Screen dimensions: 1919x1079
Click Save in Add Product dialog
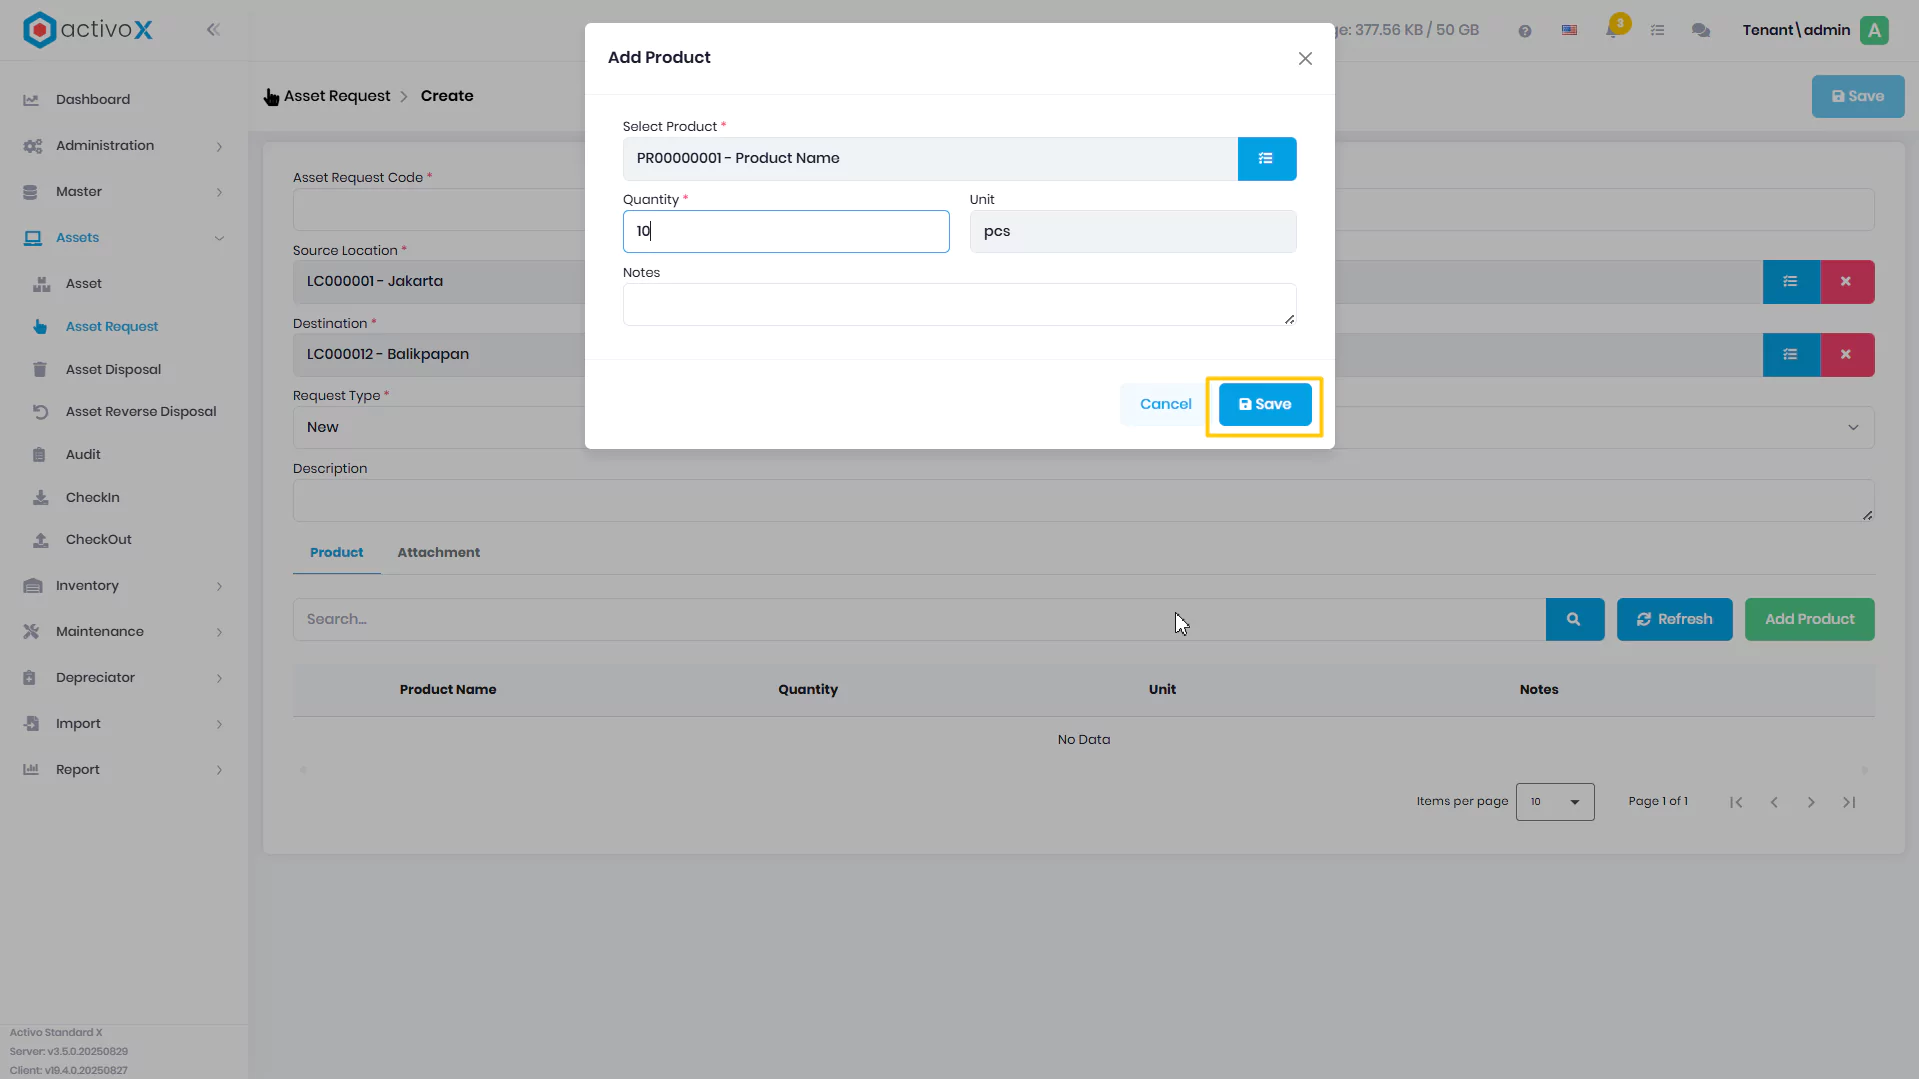pos(1265,405)
